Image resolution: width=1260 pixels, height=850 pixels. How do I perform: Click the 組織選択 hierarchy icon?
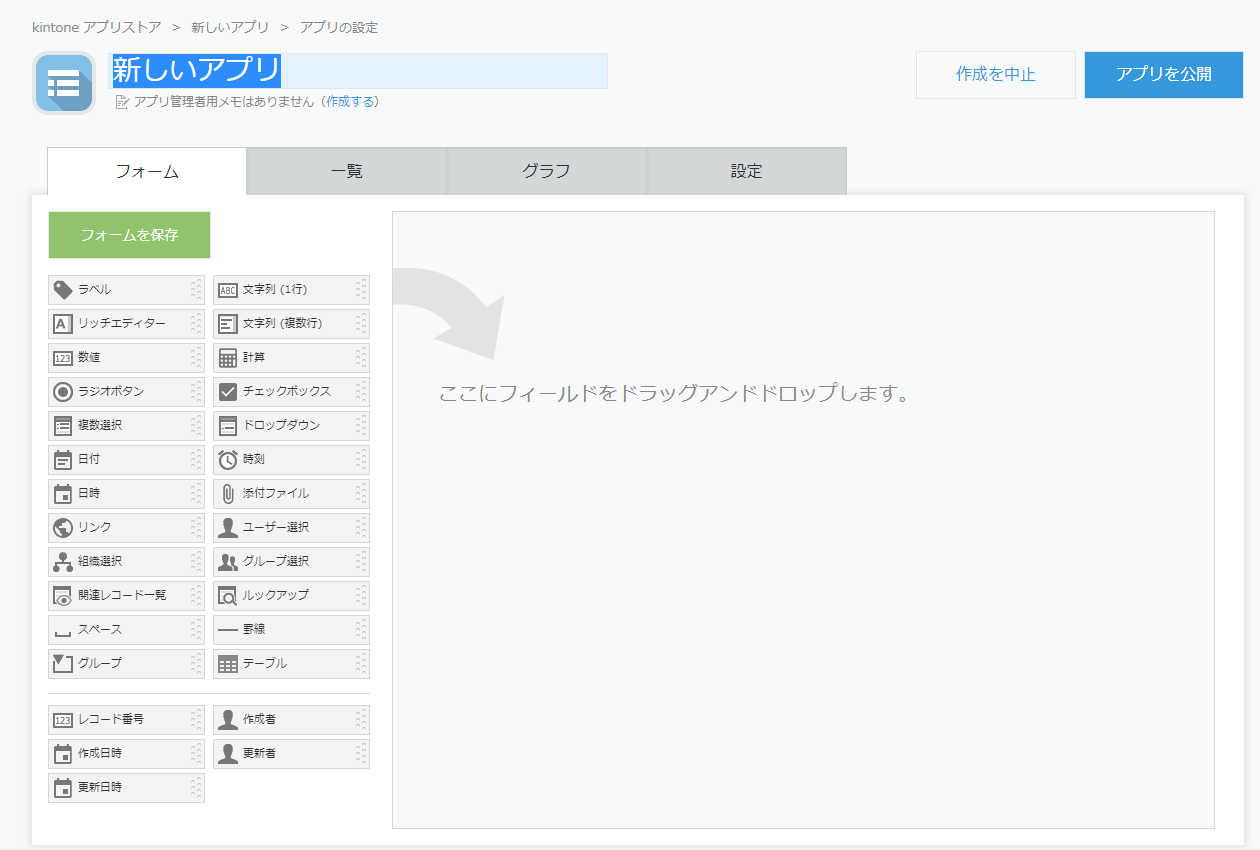click(x=62, y=562)
